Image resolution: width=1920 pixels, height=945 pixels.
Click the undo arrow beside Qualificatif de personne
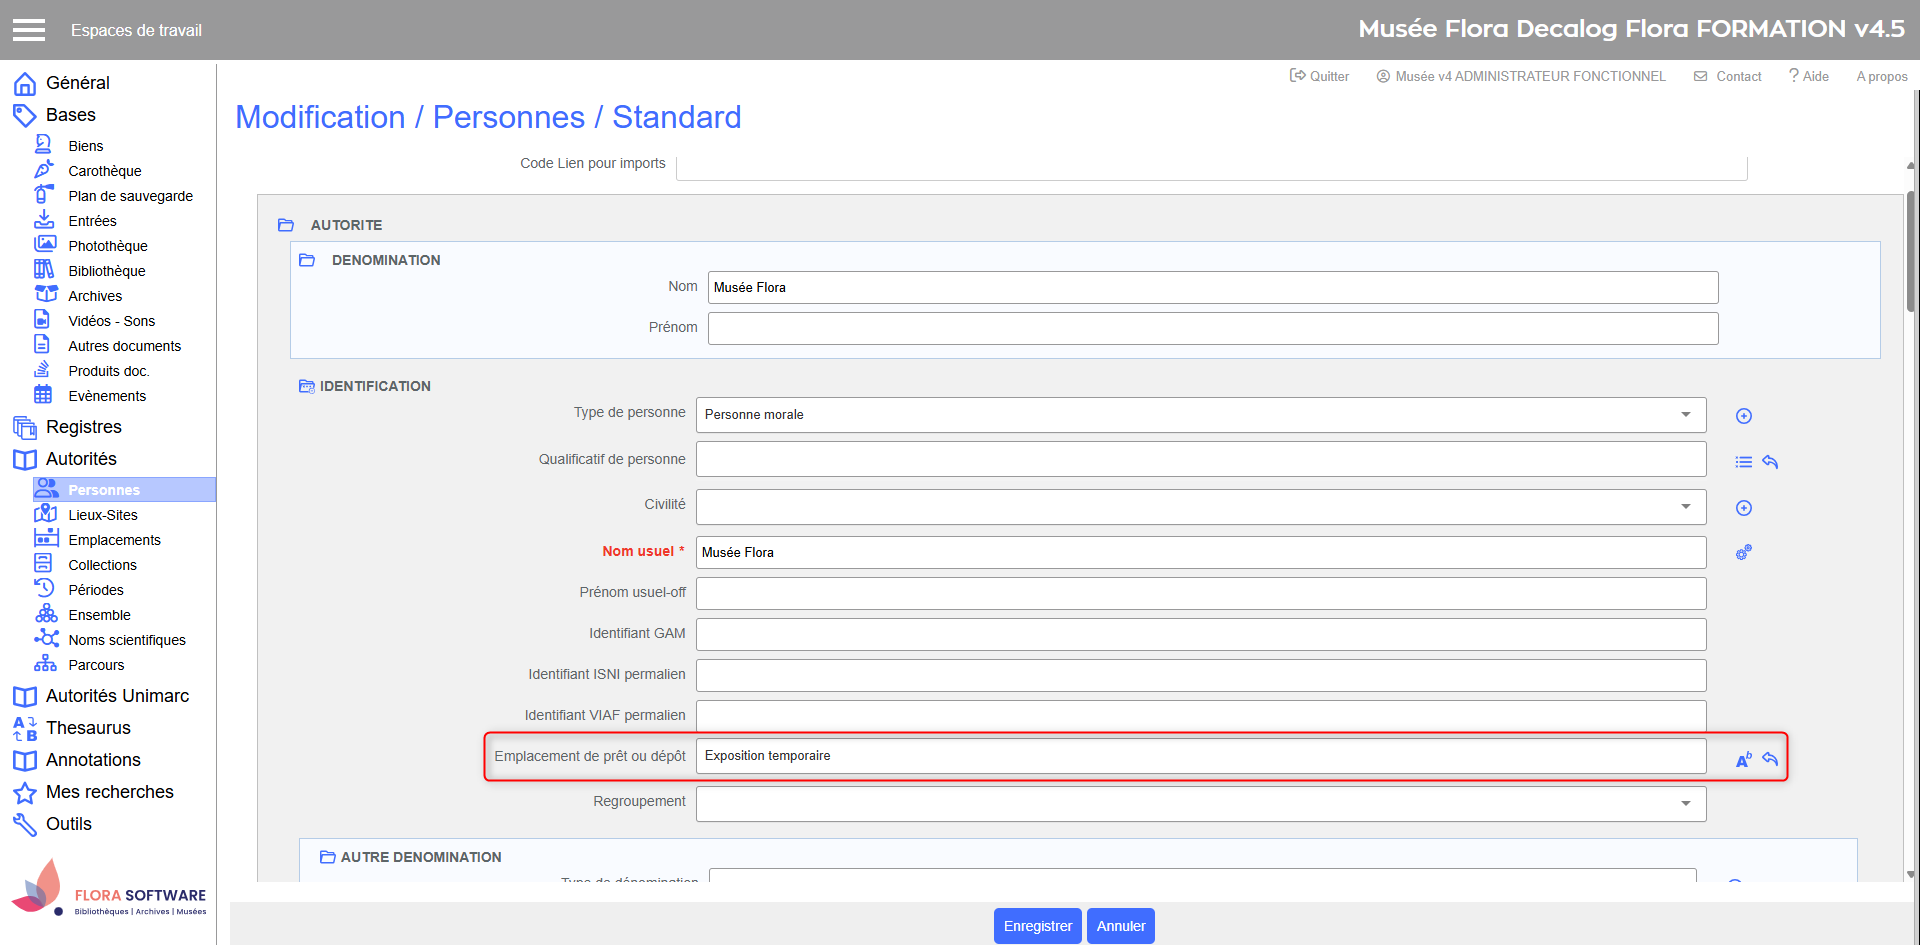1770,462
